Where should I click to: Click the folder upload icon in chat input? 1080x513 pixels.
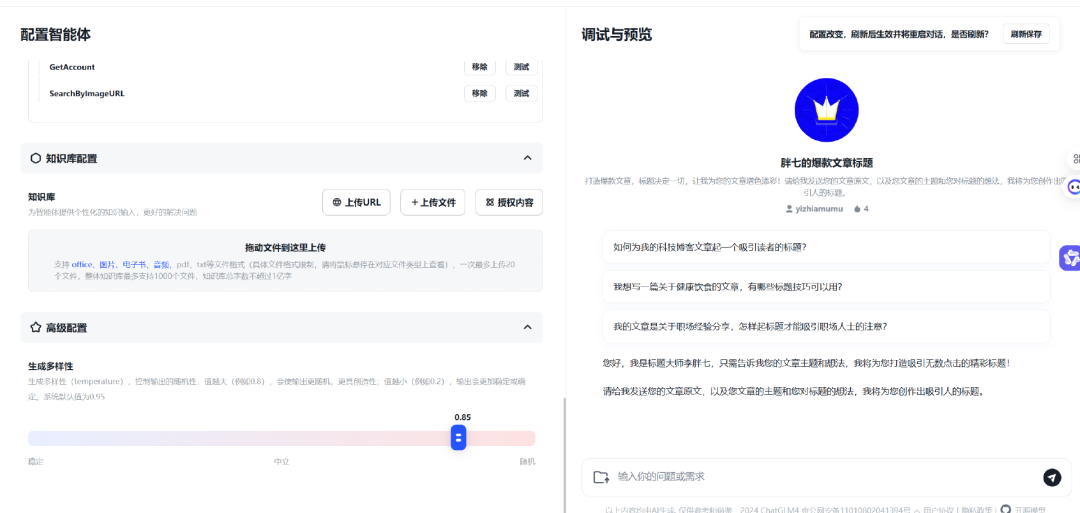coord(601,477)
